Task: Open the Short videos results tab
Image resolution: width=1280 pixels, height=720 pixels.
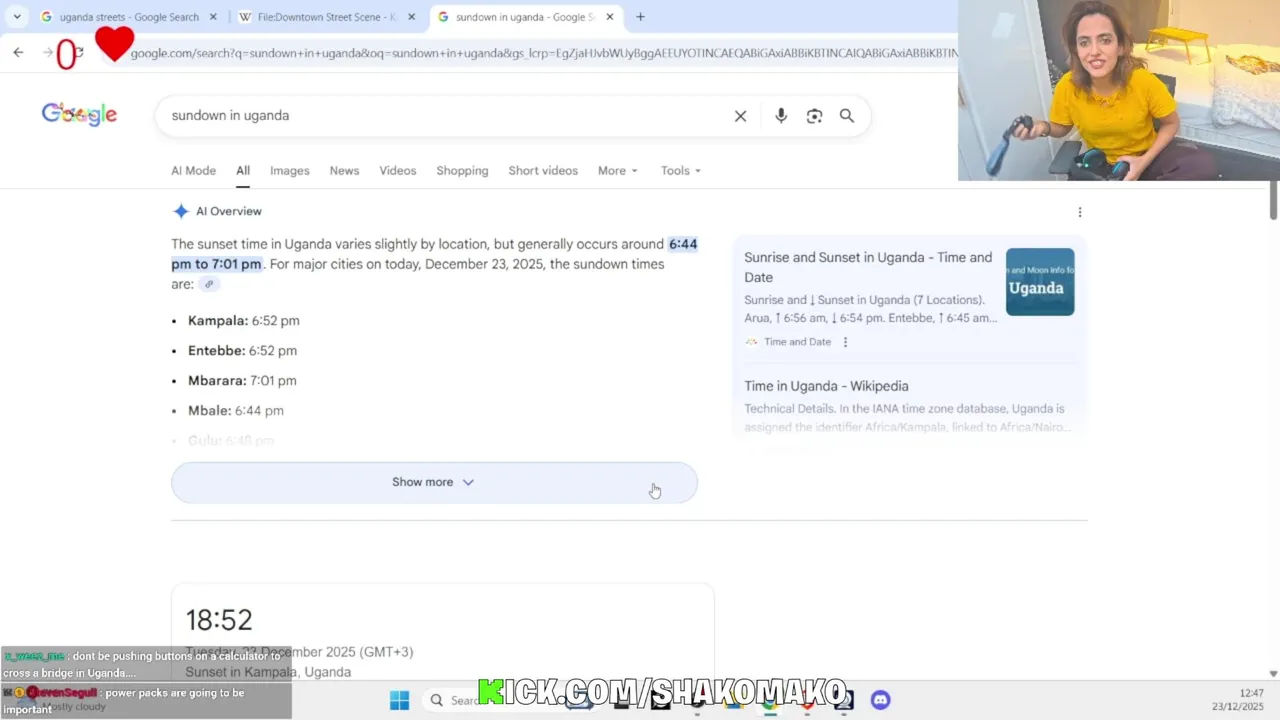Action: 543,171
